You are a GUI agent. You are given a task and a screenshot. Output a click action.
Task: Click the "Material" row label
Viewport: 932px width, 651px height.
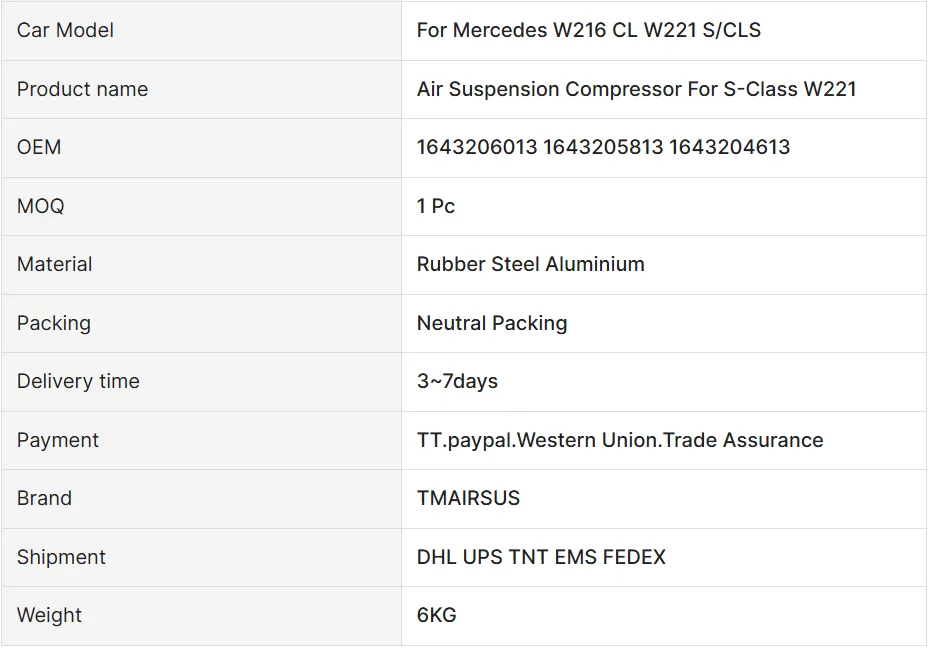55,264
